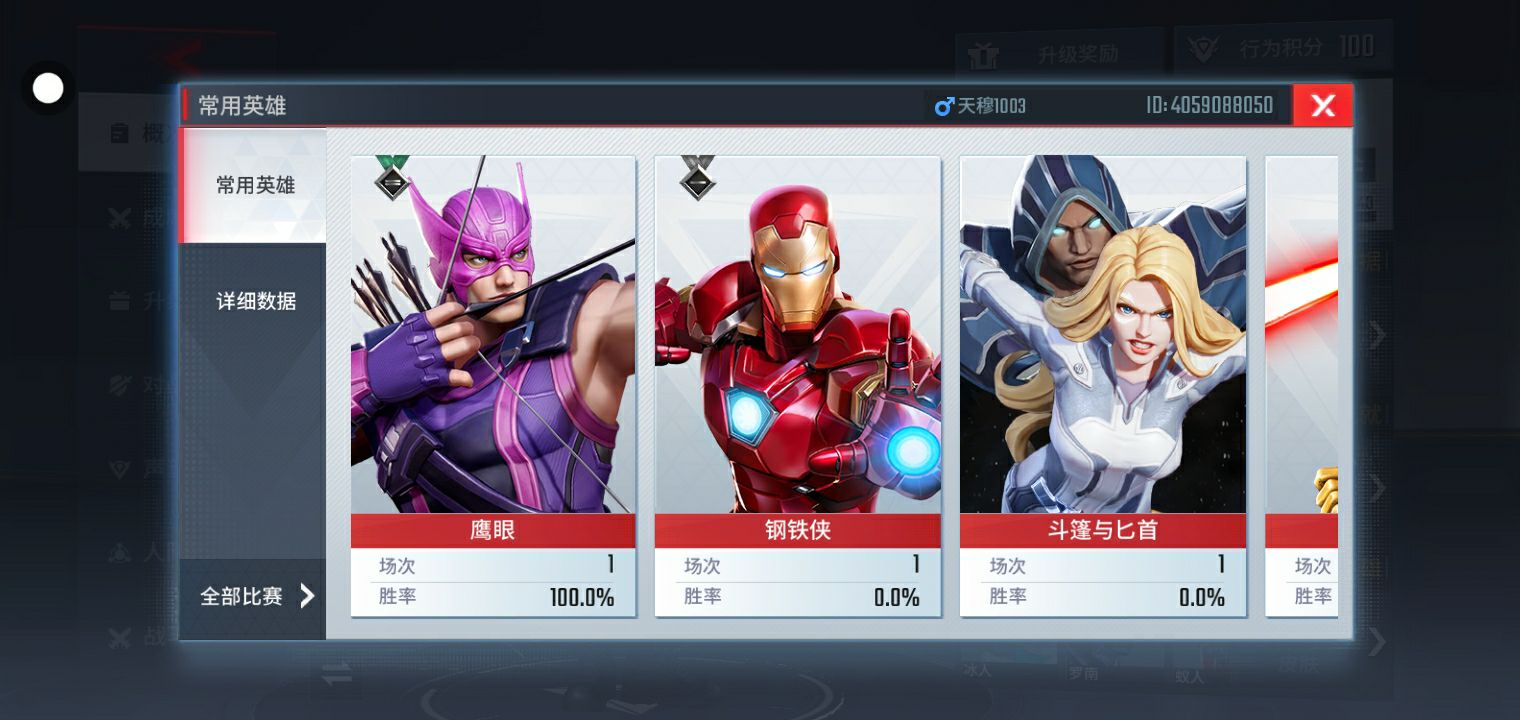The height and width of the screenshot is (720, 1520).
Task: Click the 斗篷与匕首 red name banner
Action: 1103,530
